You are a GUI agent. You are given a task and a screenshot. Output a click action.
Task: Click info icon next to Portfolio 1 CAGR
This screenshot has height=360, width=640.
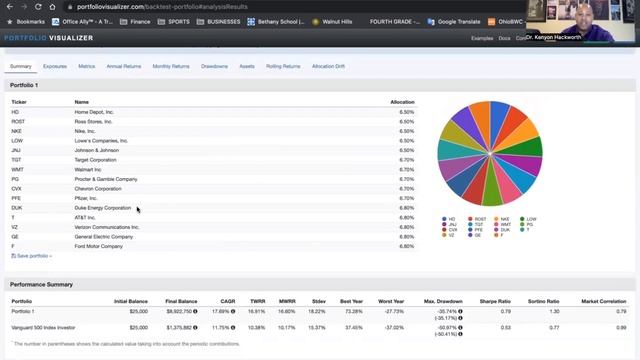233,311
